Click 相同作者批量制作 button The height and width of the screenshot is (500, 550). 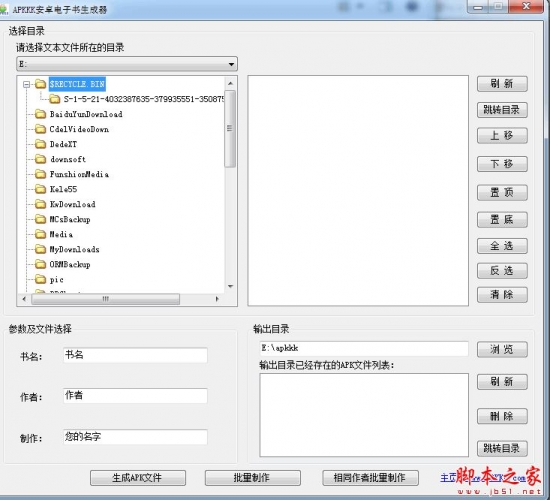click(370, 478)
